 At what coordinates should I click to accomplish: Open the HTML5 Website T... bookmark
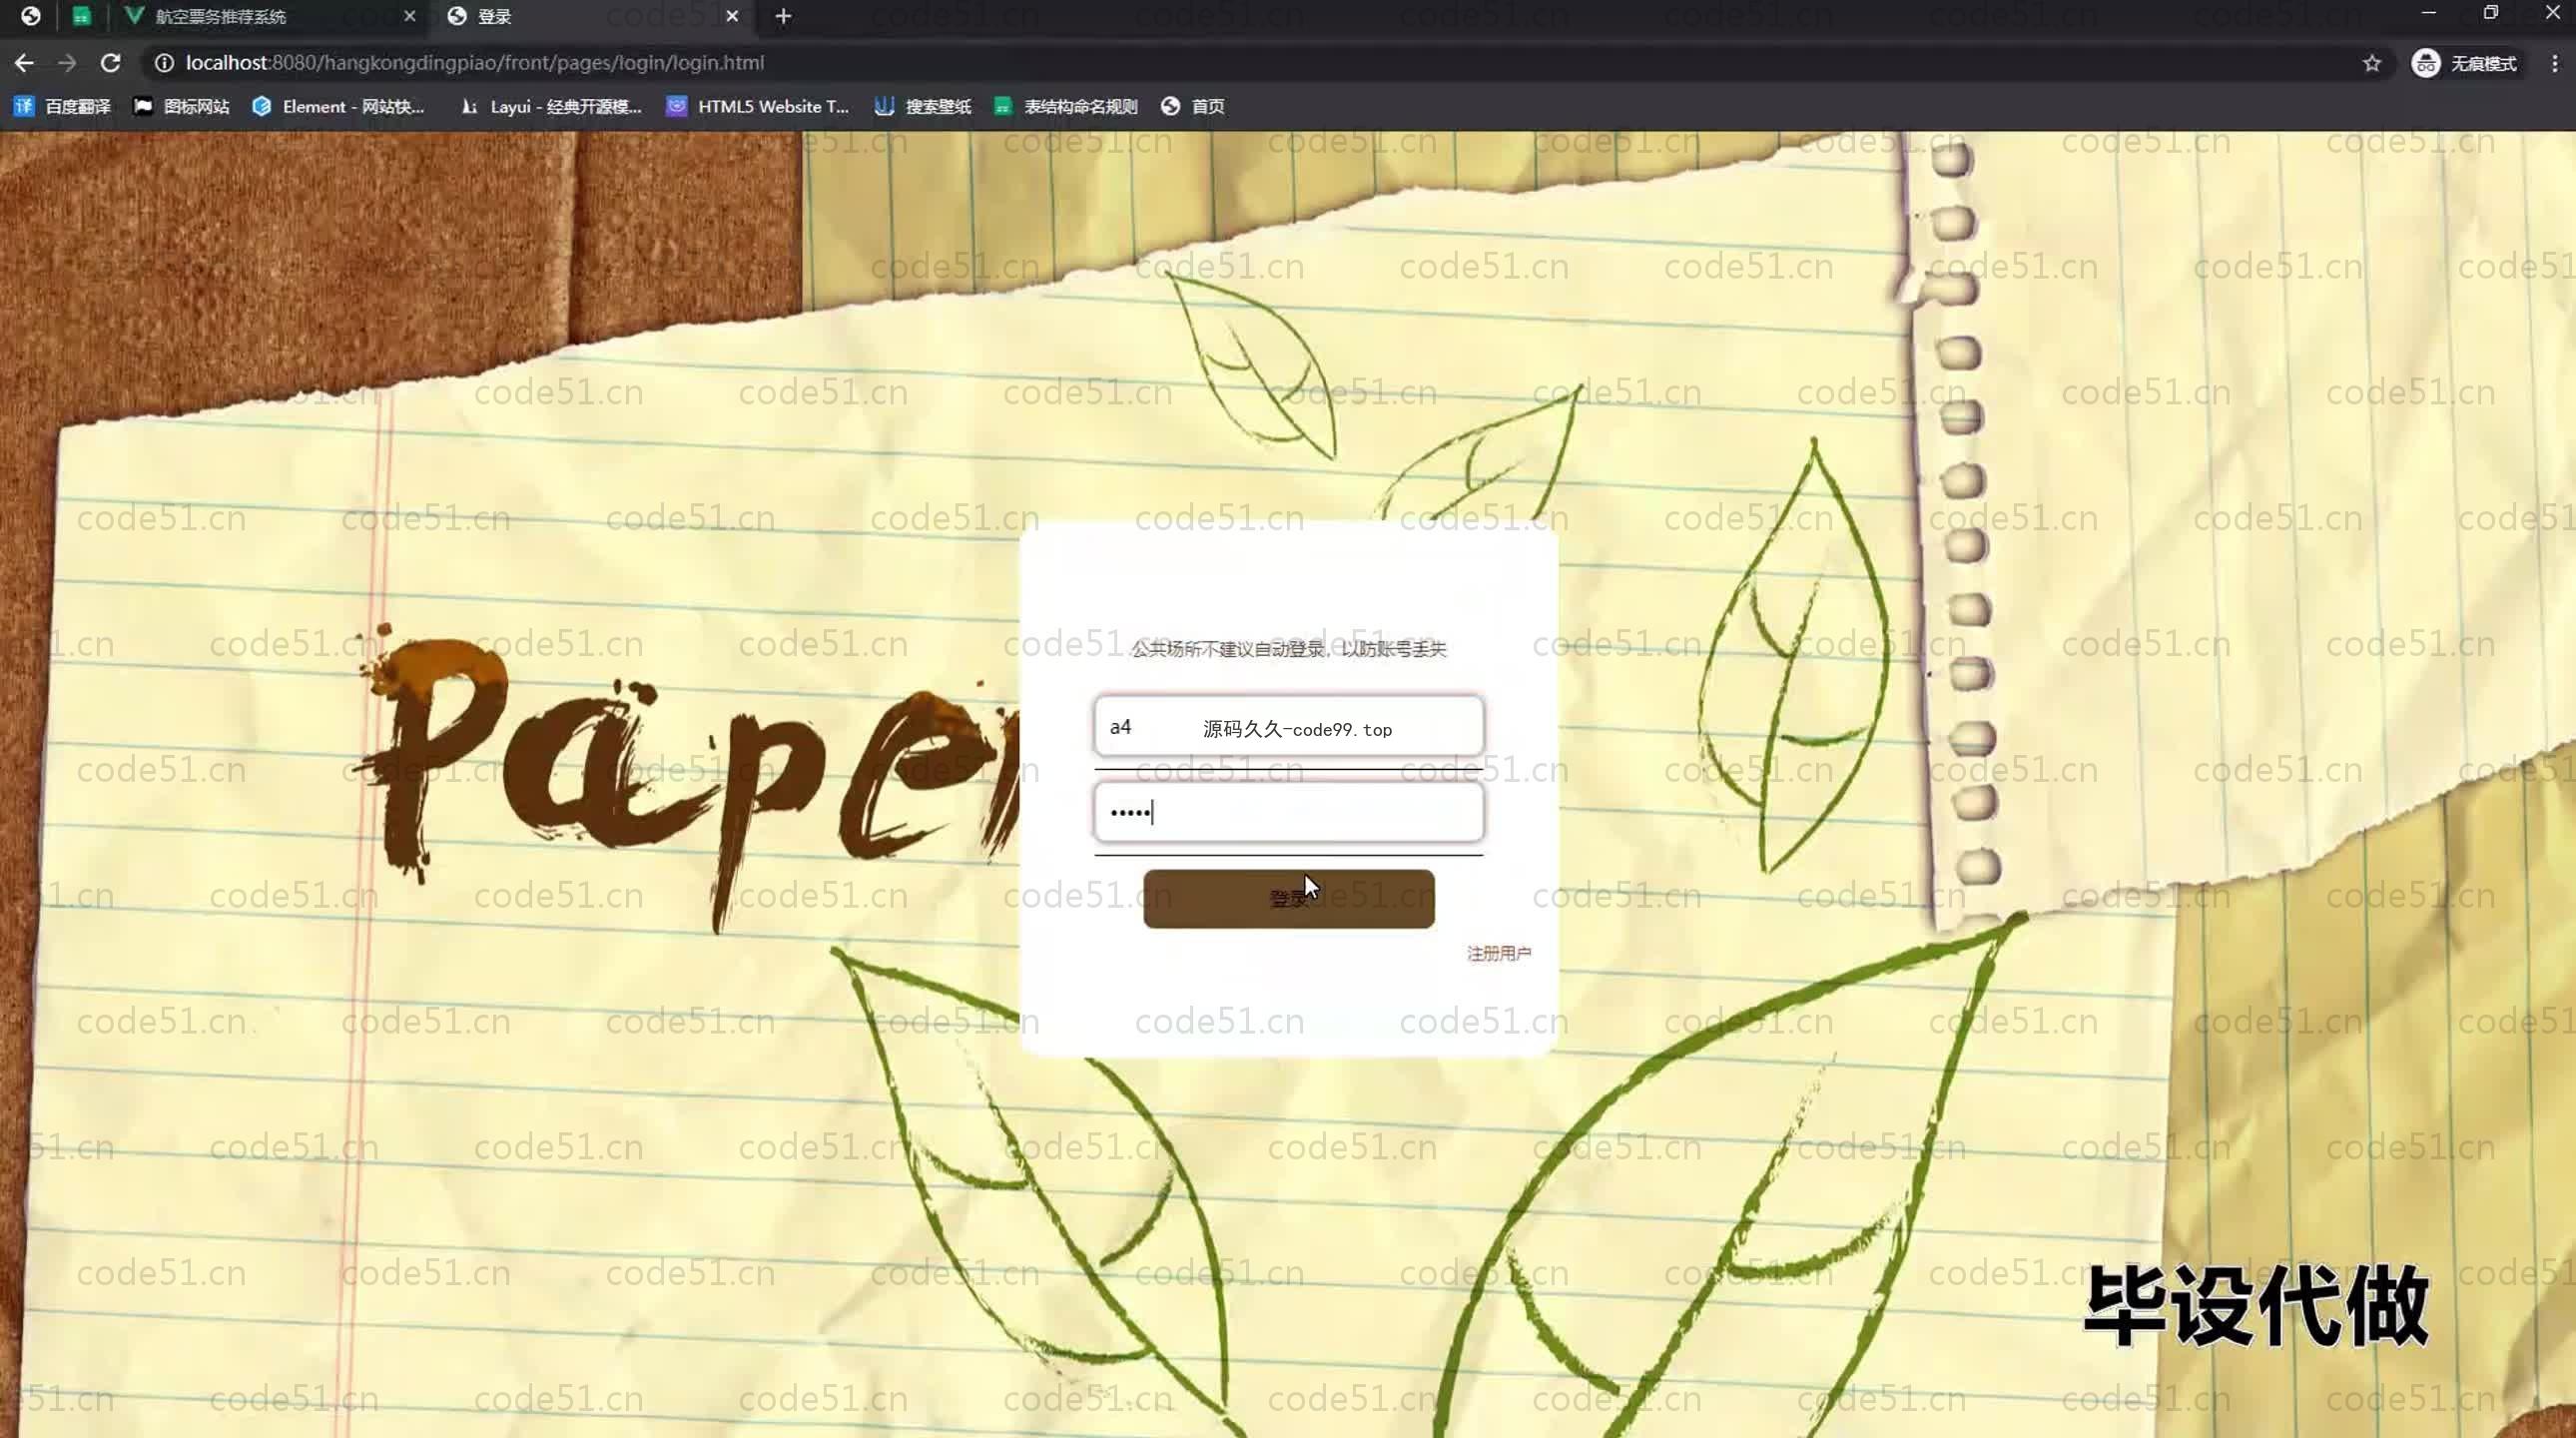tap(758, 106)
